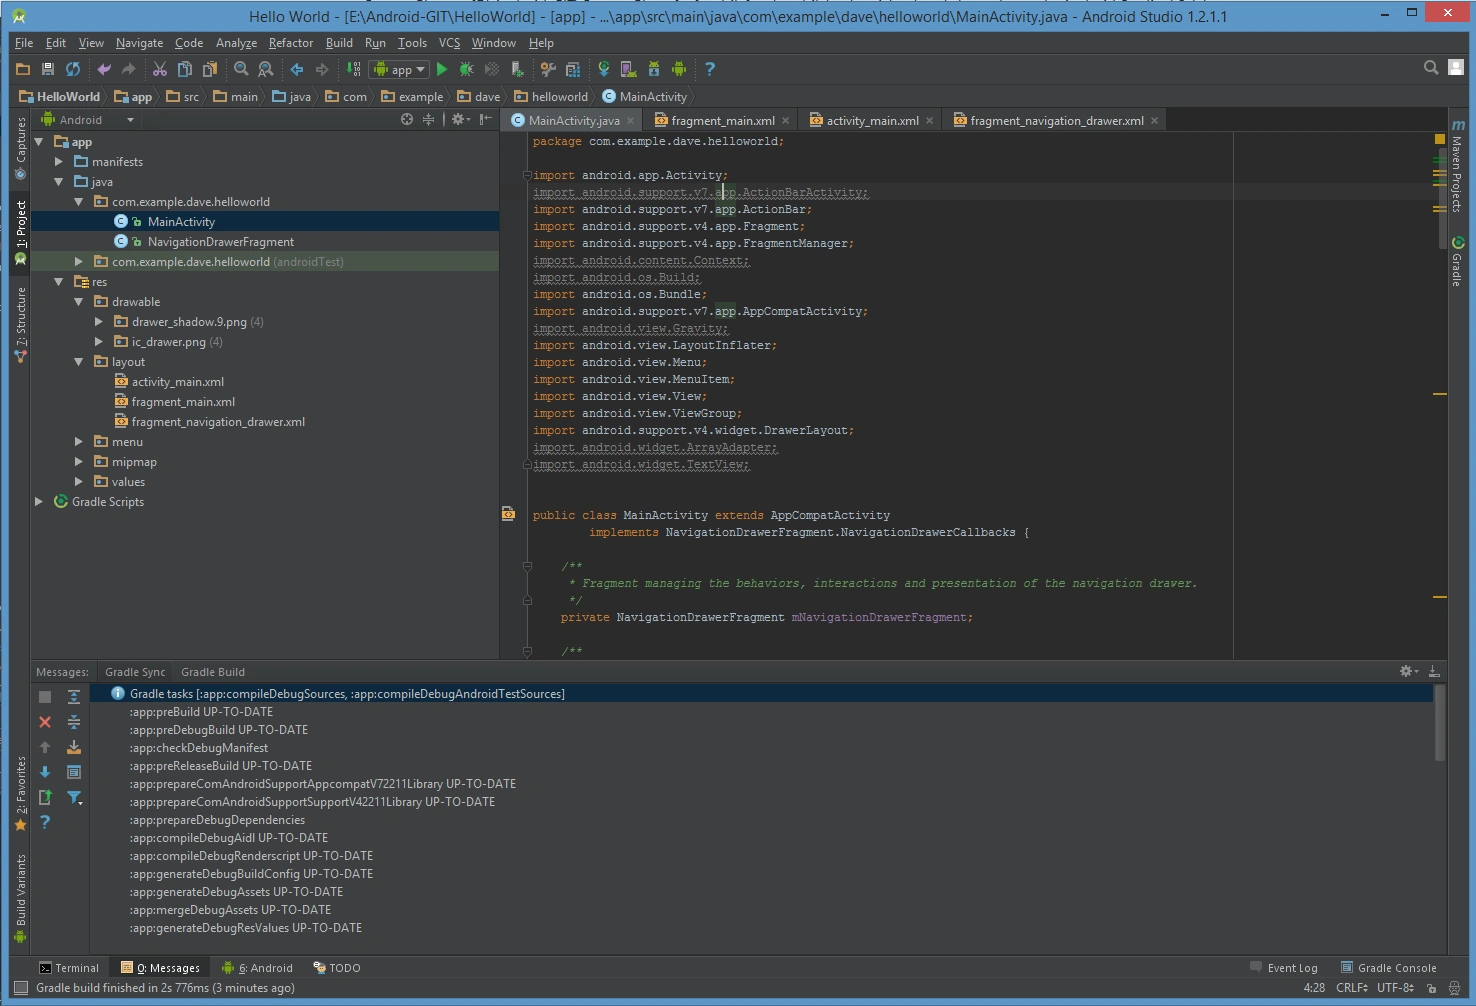Open the Terminal tool window
1476x1006 pixels.
(69, 967)
